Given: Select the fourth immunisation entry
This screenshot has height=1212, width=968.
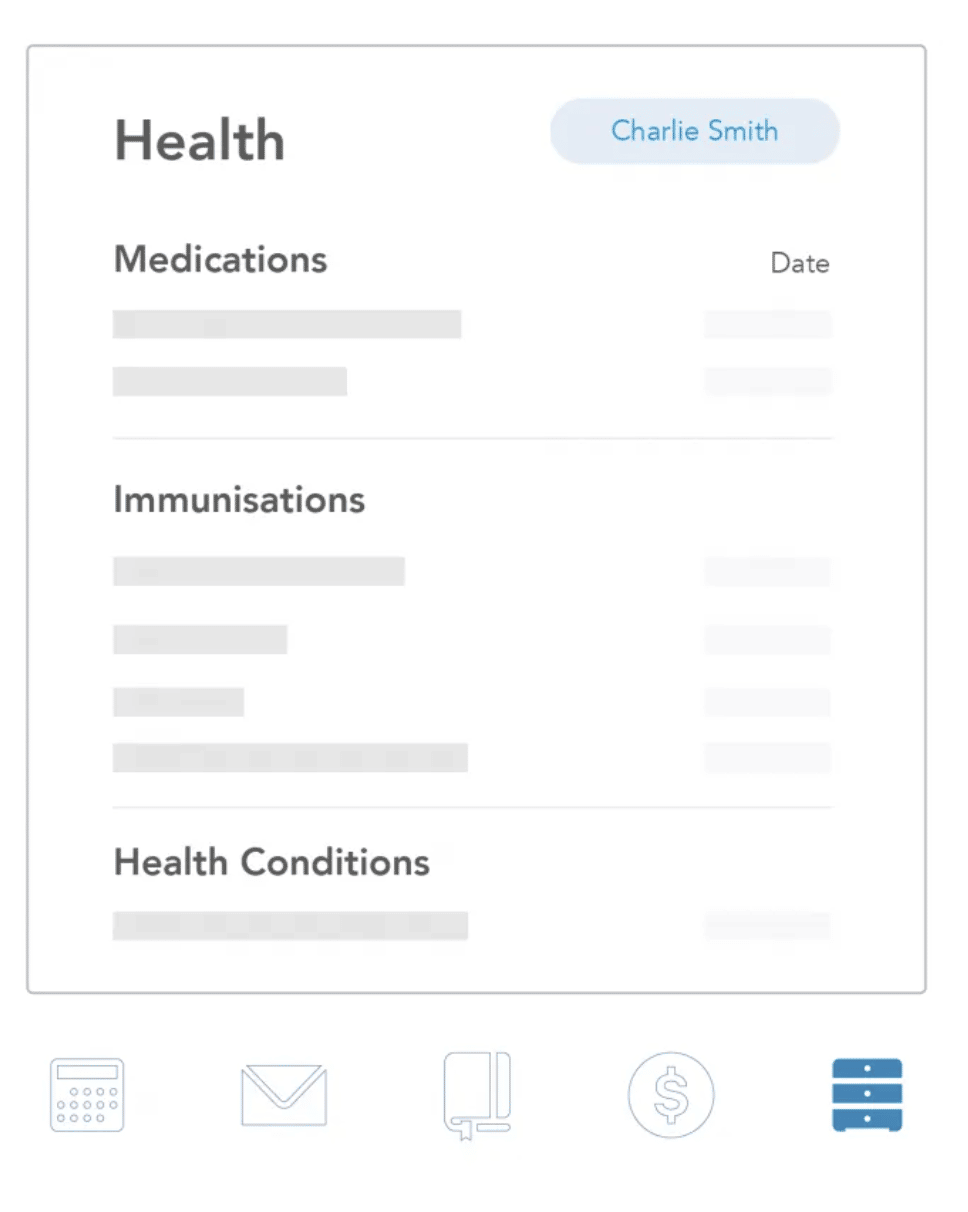Looking at the screenshot, I should pyautogui.click(x=290, y=758).
